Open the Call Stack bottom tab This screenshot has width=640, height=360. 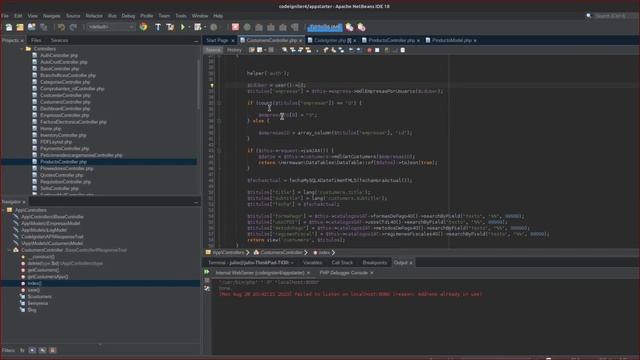[342, 263]
